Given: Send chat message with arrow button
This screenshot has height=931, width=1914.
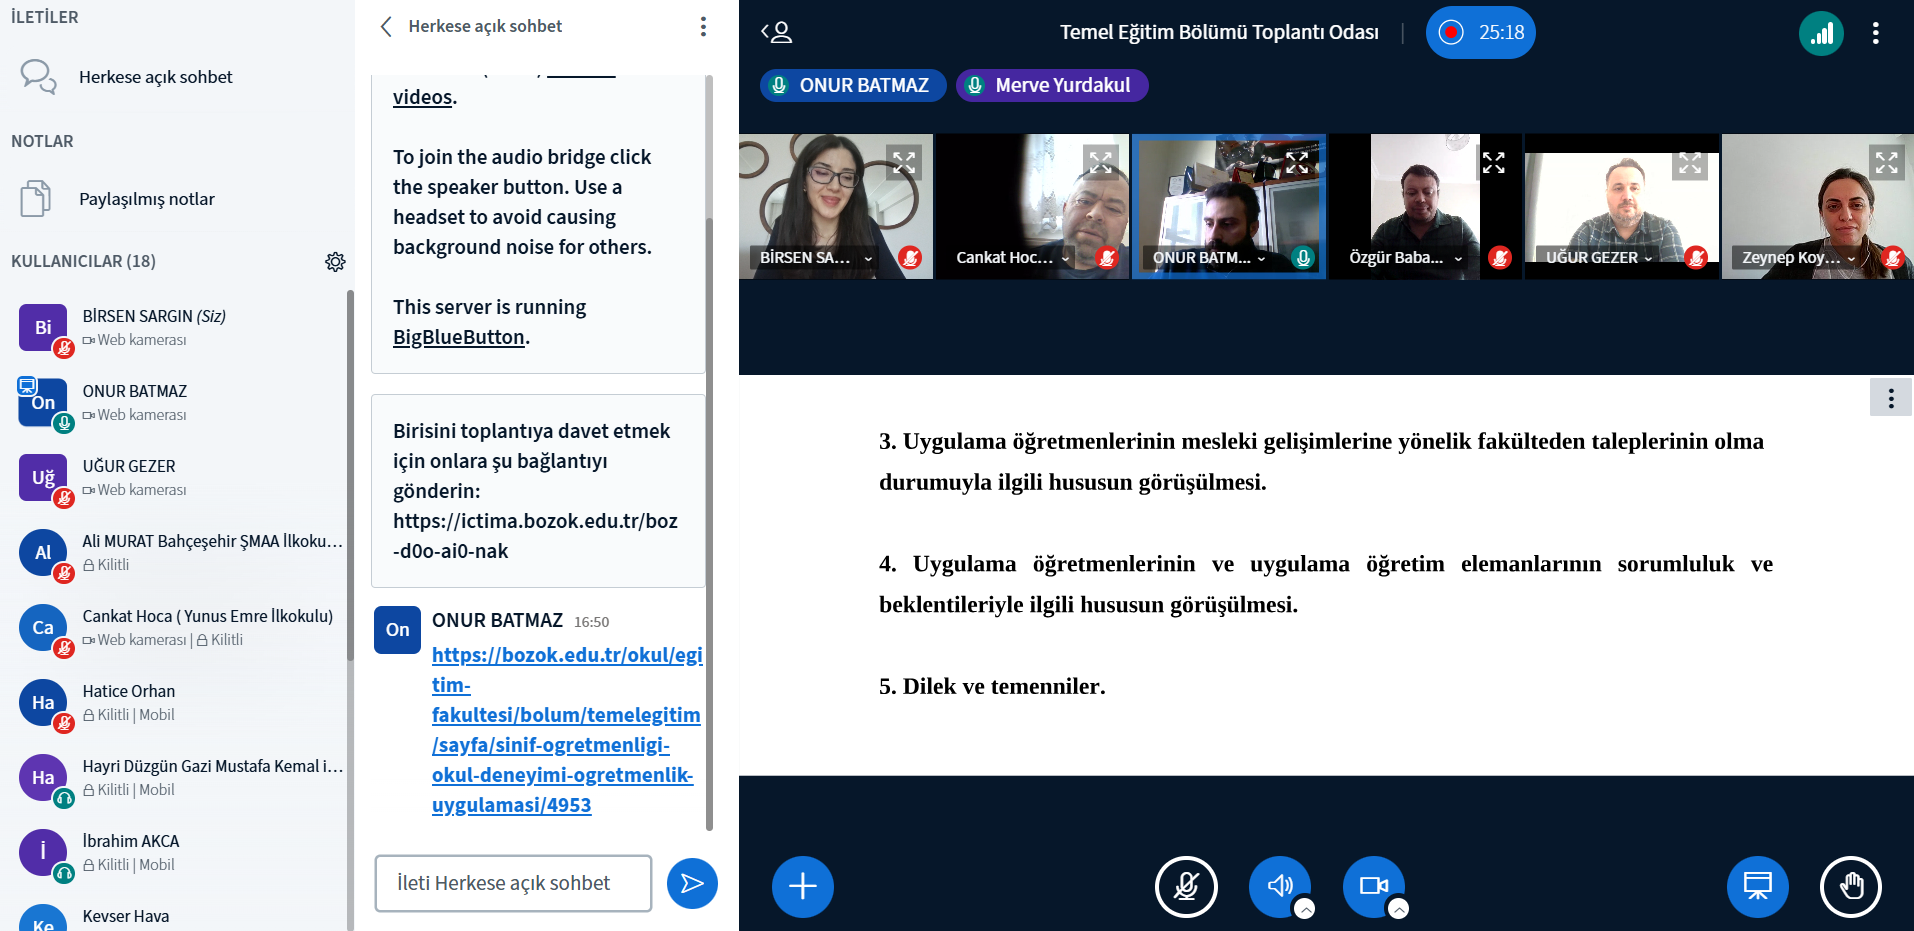Looking at the screenshot, I should [x=692, y=883].
